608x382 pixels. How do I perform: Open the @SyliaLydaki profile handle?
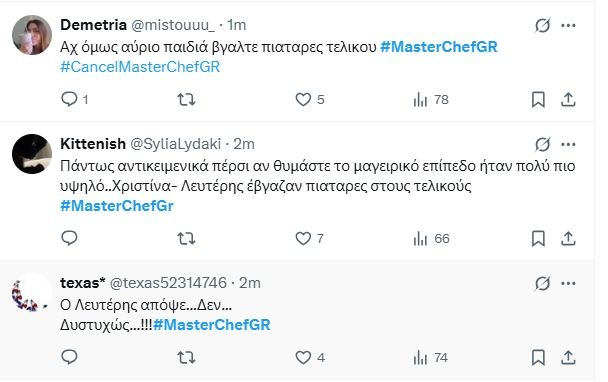176,144
